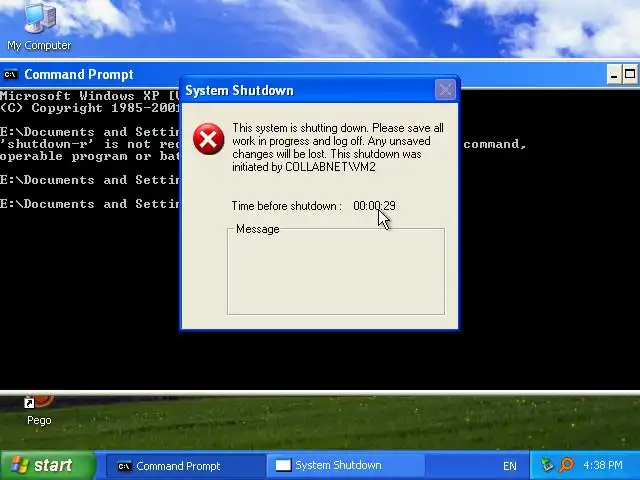
Task: Click the Message box in shutdown dialog
Action: [x=336, y=272]
